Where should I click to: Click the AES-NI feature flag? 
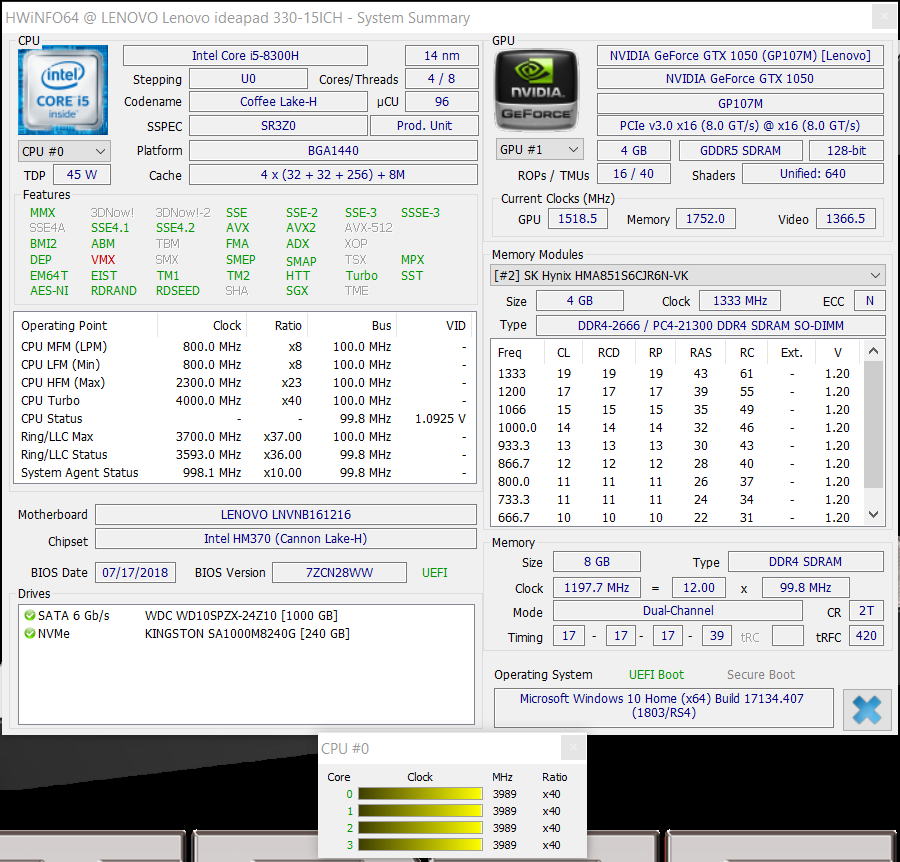coord(49,291)
